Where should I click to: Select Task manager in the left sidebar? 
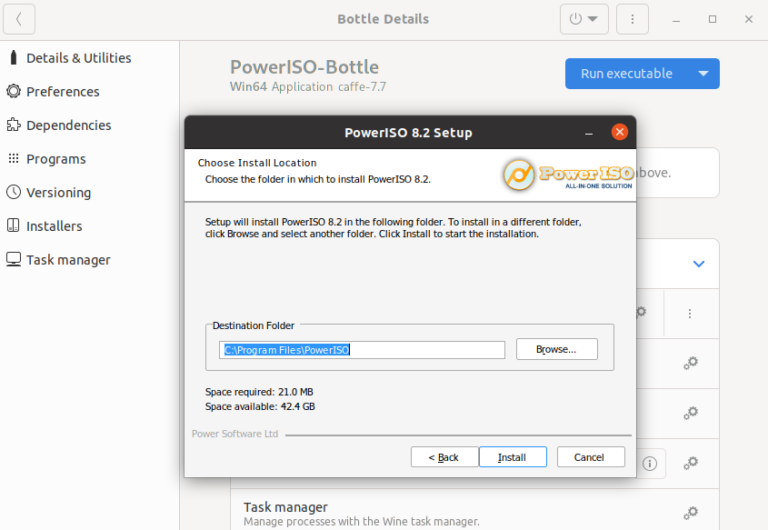pyautogui.click(x=68, y=260)
